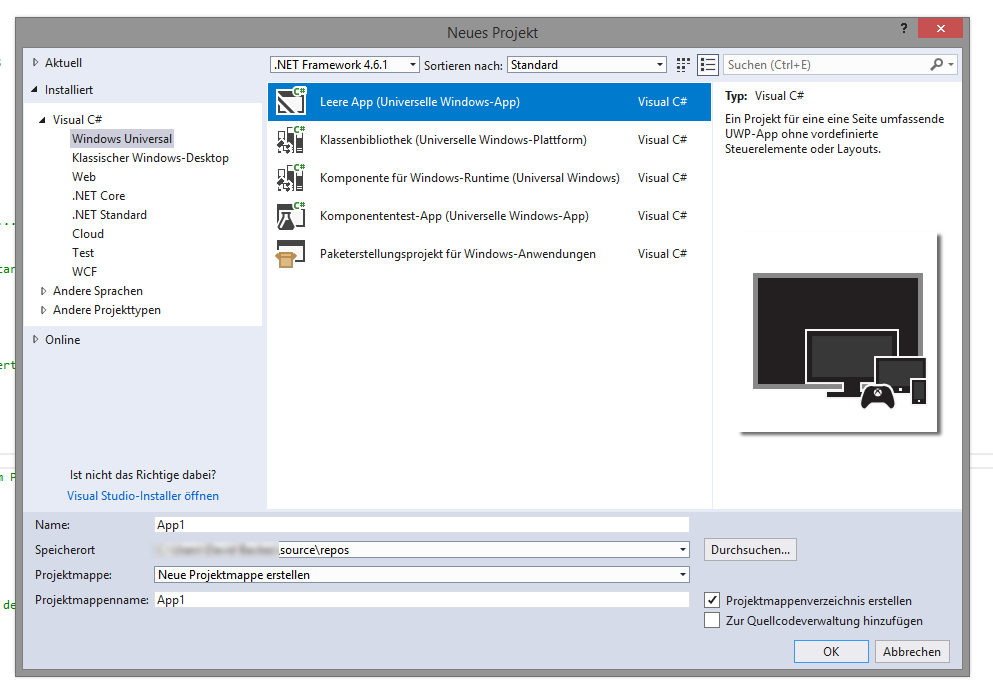Enable Zur Quellcodeverwaltung hinzufügen

pyautogui.click(x=712, y=620)
